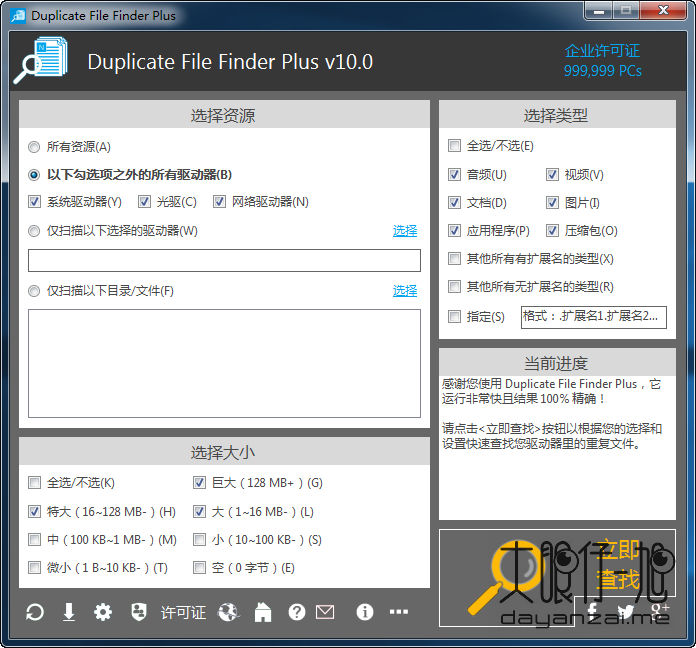This screenshot has height=648, width=696.
Task: Click the directories/files list box
Action: point(224,364)
